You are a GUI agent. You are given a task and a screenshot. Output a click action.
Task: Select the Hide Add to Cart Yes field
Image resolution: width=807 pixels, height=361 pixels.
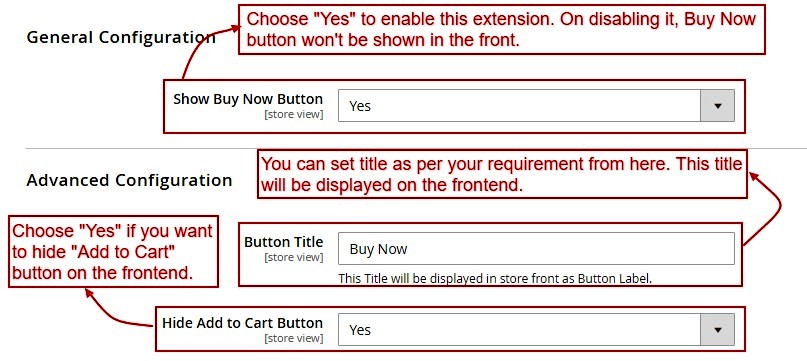point(536,330)
